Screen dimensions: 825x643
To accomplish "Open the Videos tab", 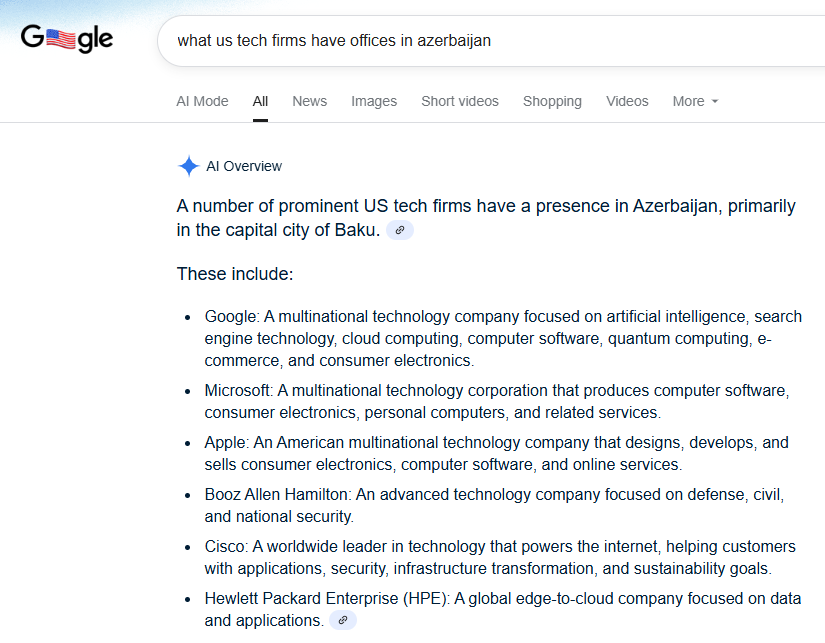I will (627, 101).
